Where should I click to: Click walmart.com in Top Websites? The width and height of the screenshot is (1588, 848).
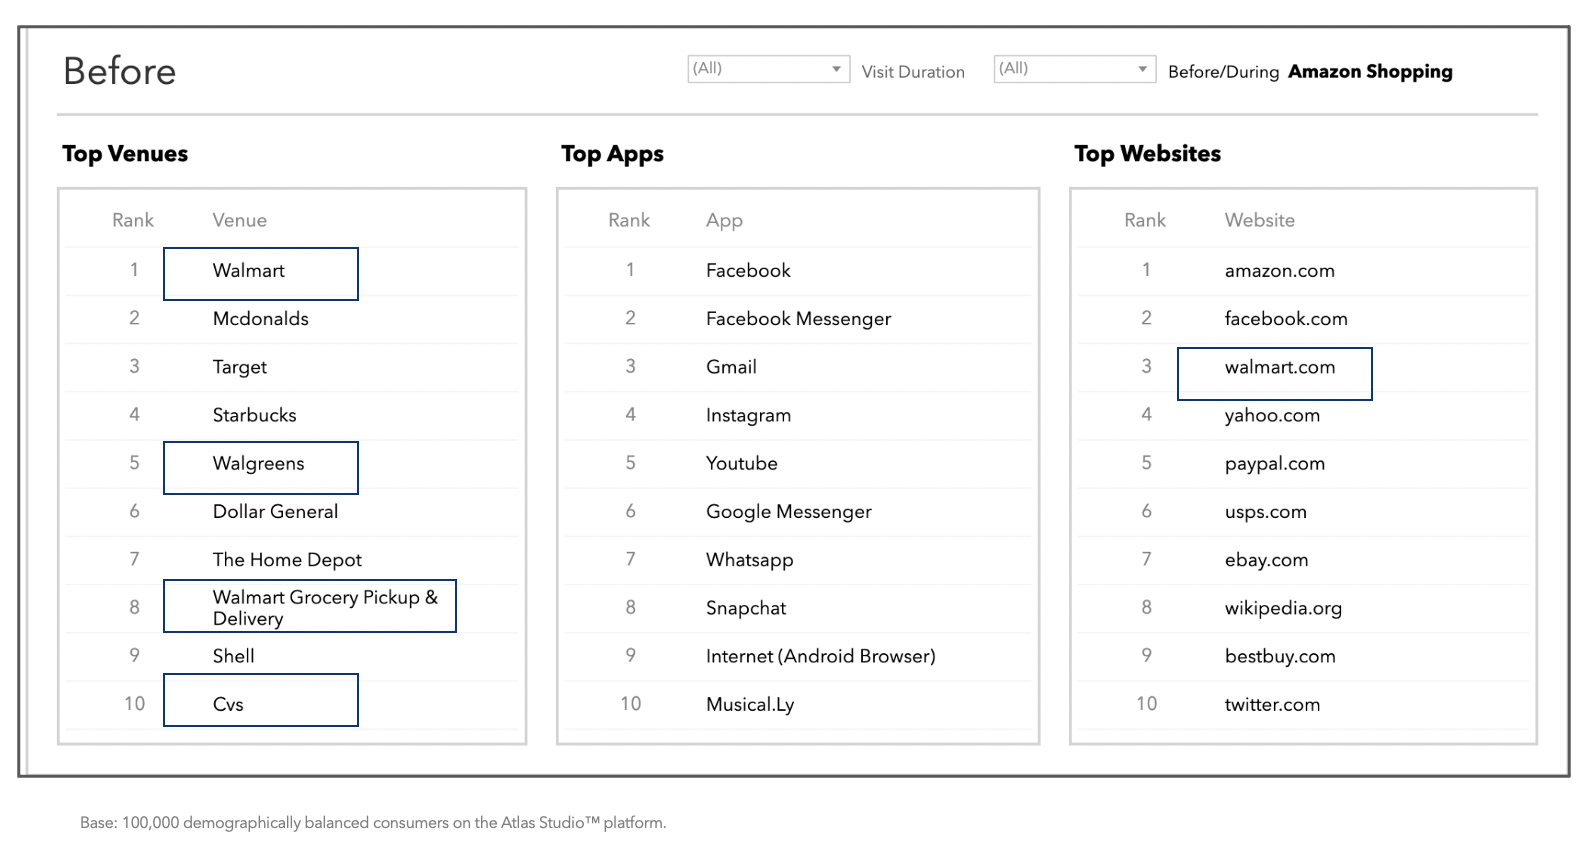(1279, 368)
